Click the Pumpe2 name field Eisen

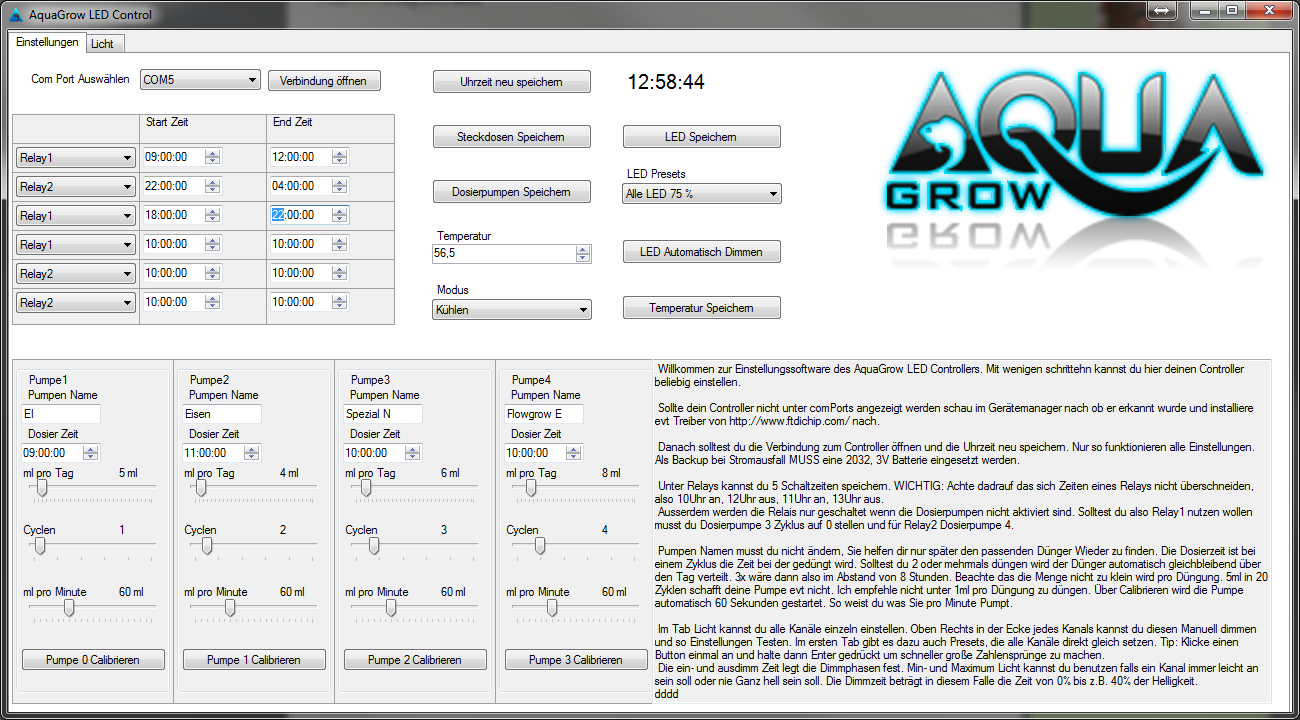point(222,414)
